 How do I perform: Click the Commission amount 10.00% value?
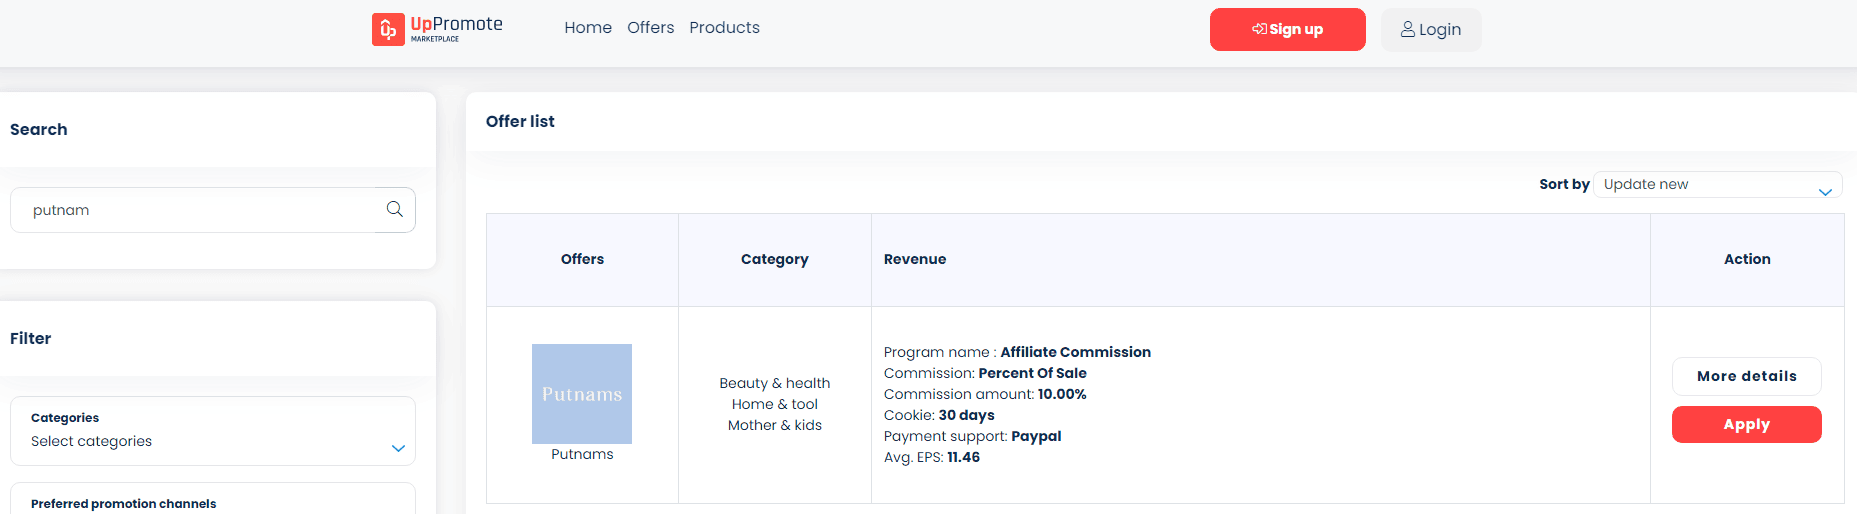coord(1062,394)
